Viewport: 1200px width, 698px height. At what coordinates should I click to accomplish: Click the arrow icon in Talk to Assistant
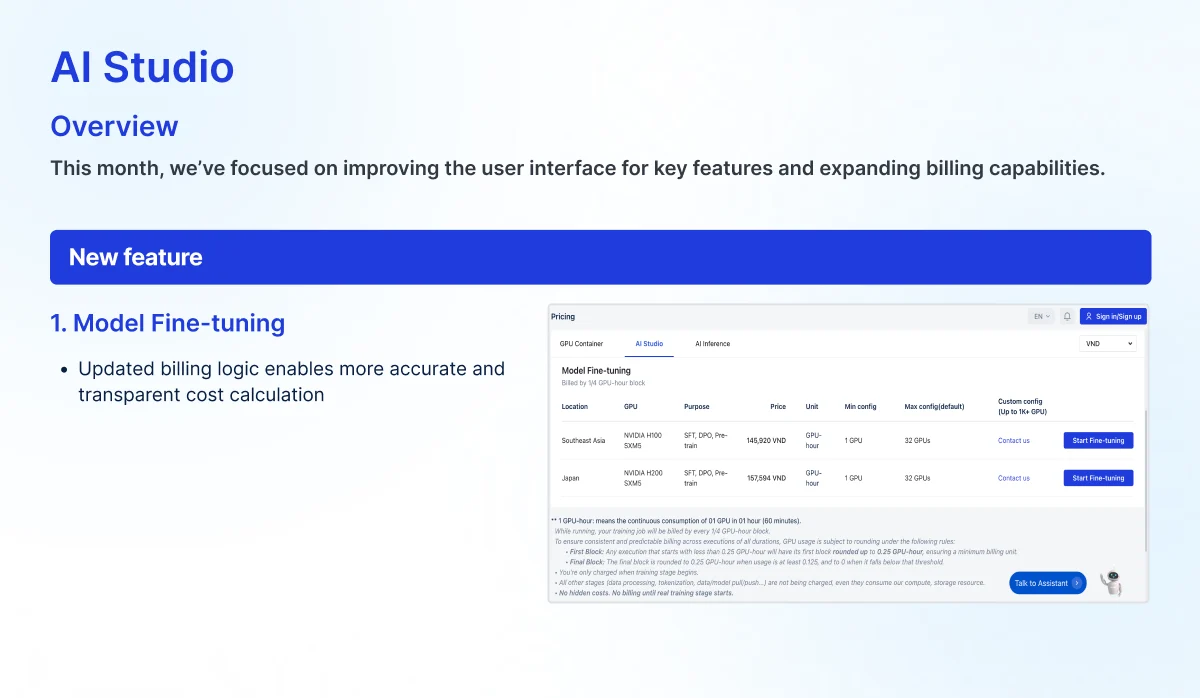[1076, 583]
